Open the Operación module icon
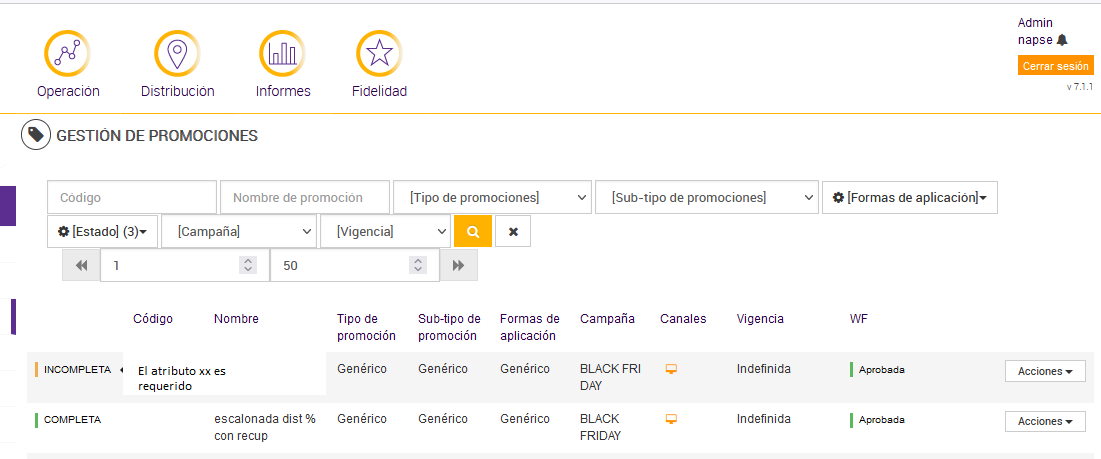The width and height of the screenshot is (1101, 459). pos(68,53)
